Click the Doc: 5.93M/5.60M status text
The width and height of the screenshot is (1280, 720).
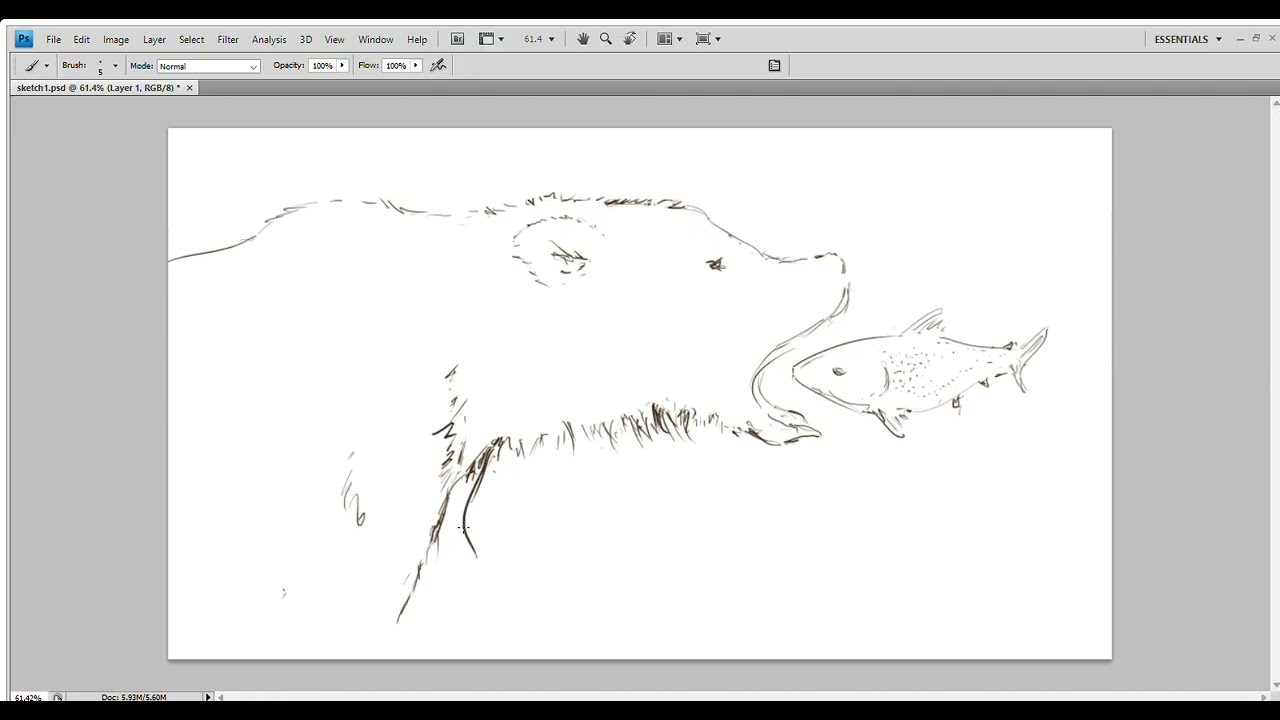[133, 697]
